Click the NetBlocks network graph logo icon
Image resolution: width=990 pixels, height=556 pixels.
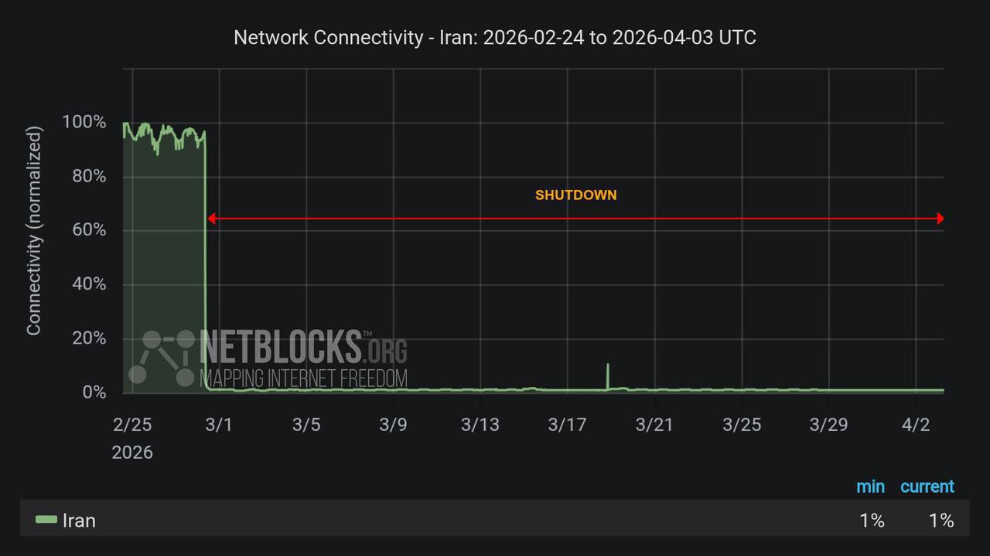coord(162,357)
